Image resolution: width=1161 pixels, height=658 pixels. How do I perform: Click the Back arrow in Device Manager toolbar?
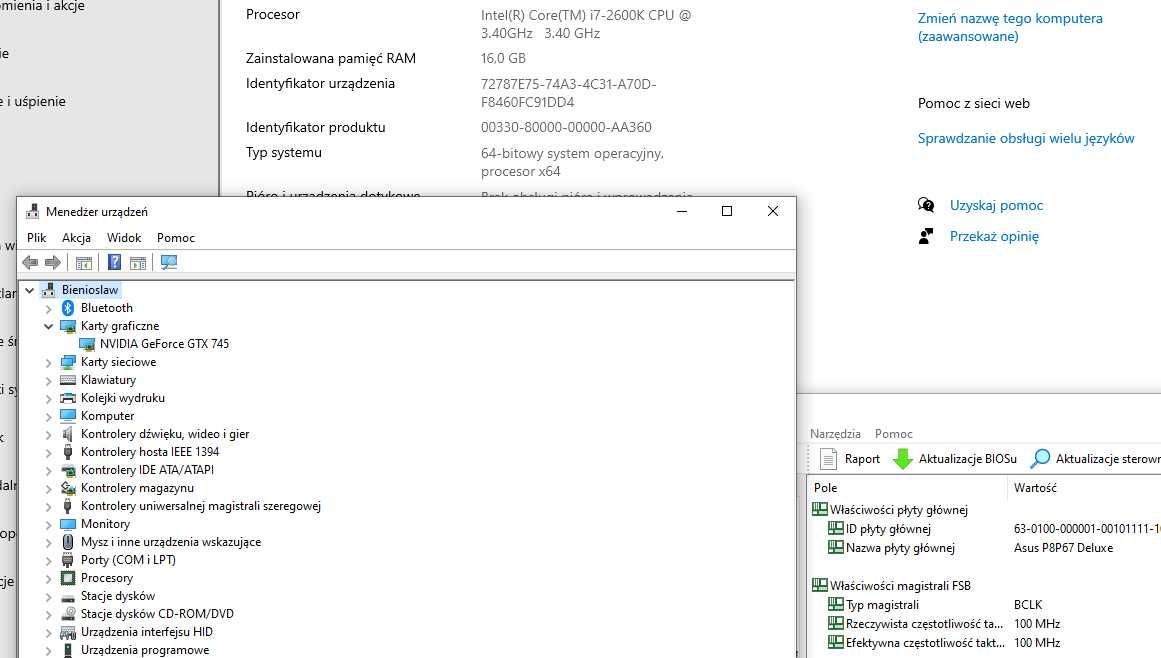[x=30, y=262]
